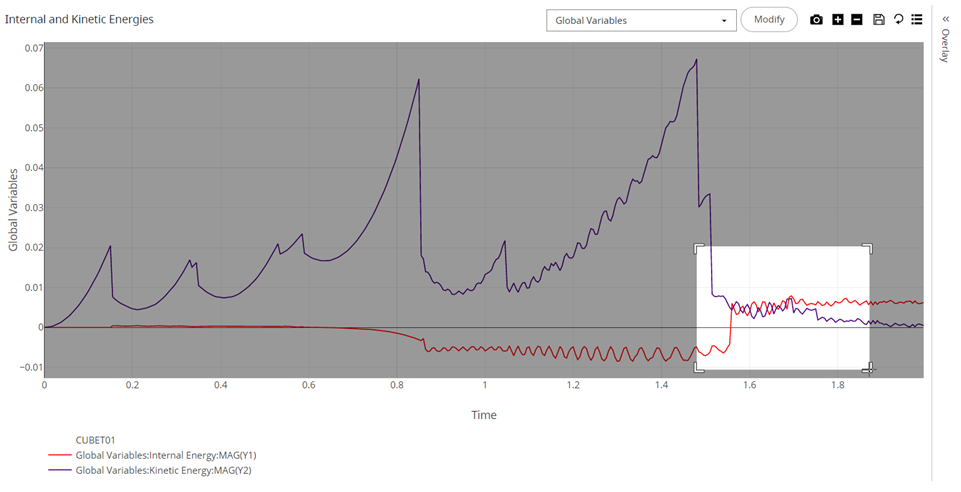Click the 0.8 x-axis tick label

point(397,385)
